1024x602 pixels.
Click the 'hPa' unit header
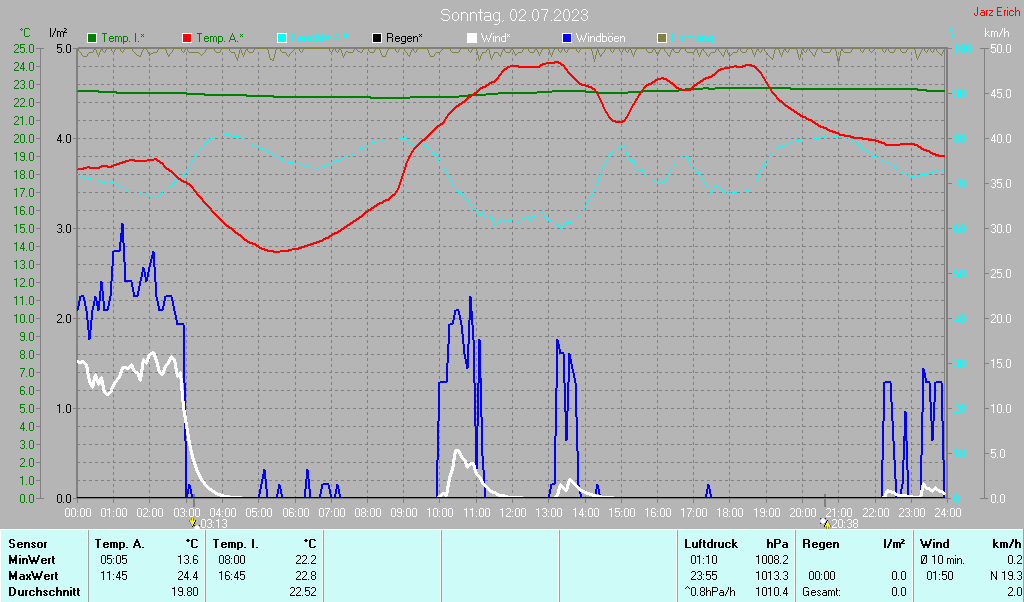(x=777, y=544)
